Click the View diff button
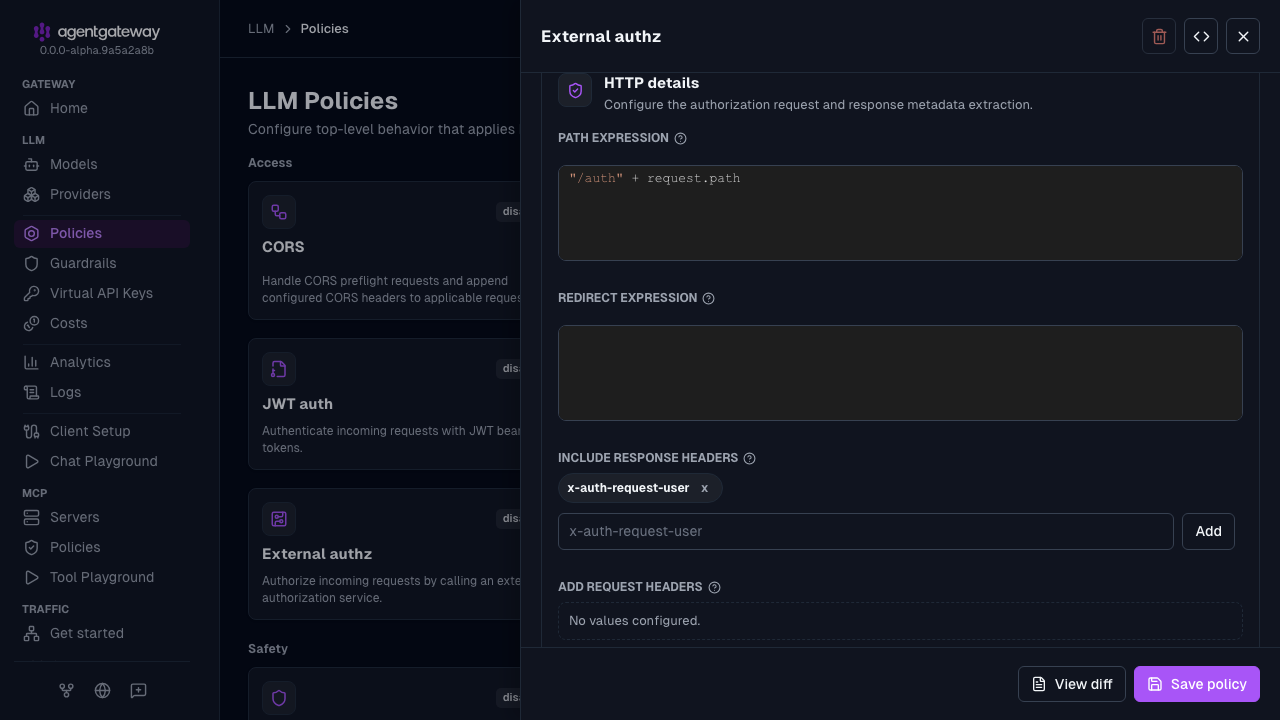1280x720 pixels. [x=1072, y=684]
